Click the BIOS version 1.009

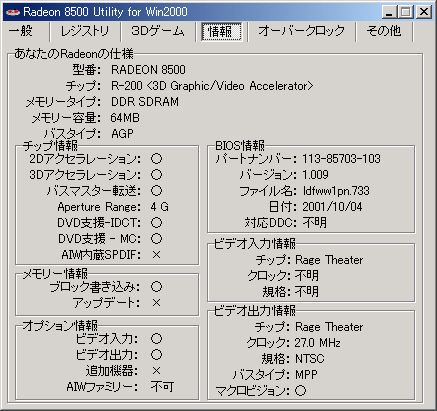(315, 175)
